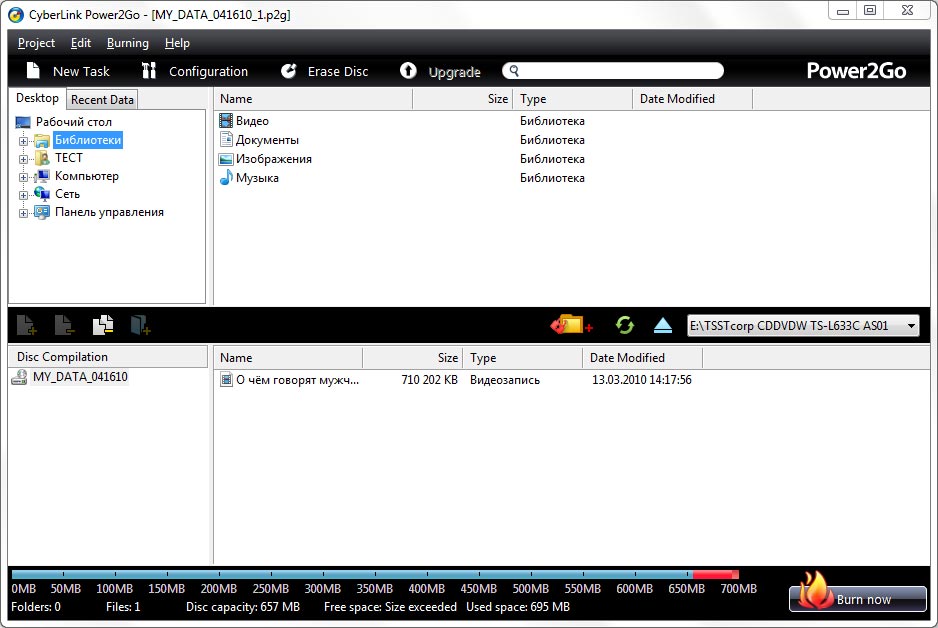Select the Компьютер tree label
Image resolution: width=938 pixels, height=628 pixels.
coord(87,176)
